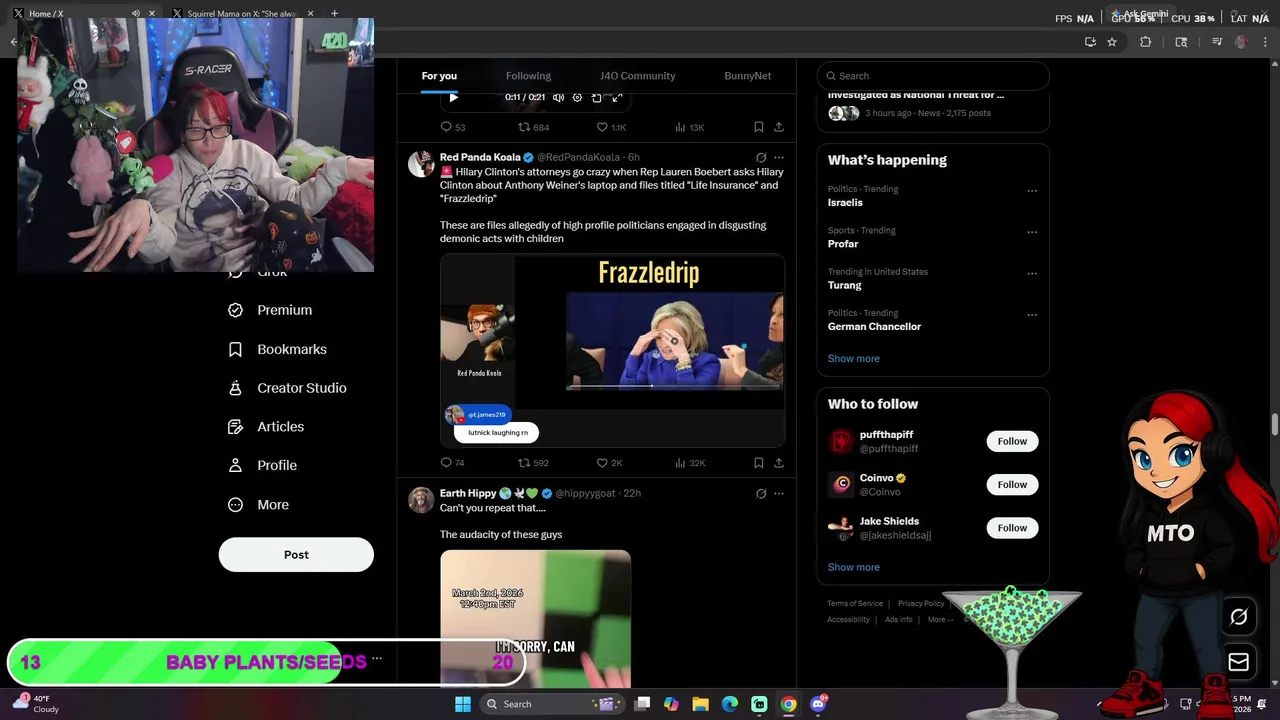
Task: View analytics showing 32K views
Action: 690,463
